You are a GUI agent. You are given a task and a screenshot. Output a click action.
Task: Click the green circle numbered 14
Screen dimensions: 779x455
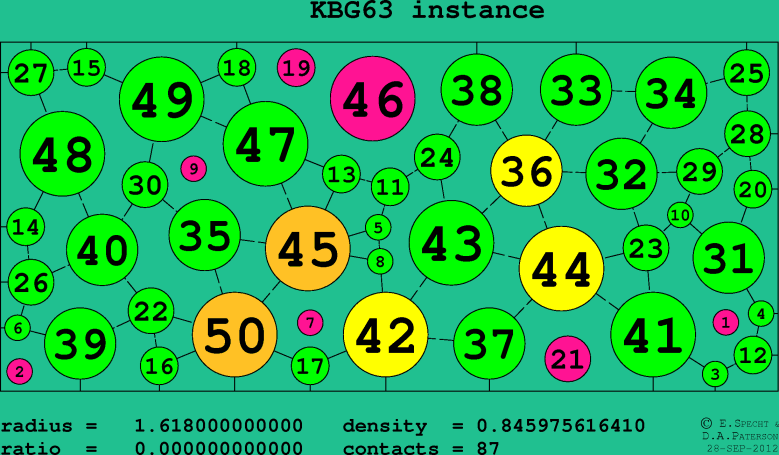[26, 227]
